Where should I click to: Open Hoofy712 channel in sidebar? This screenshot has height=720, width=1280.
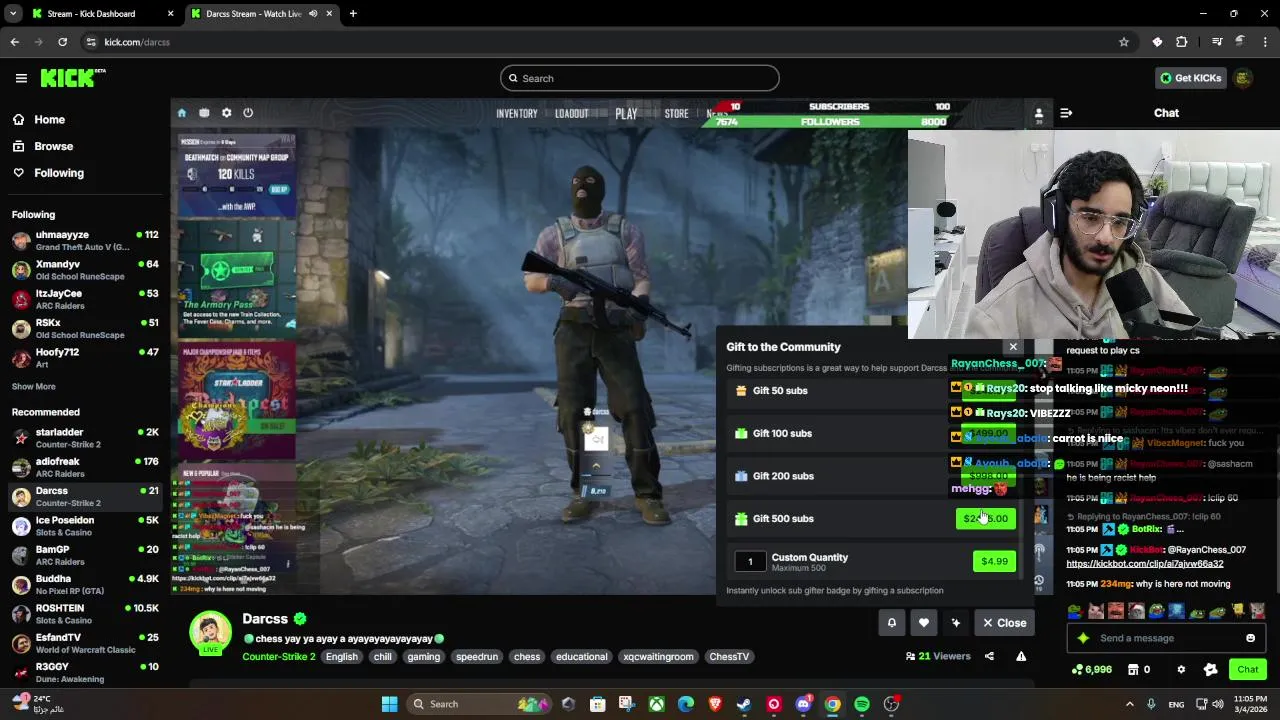click(85, 358)
